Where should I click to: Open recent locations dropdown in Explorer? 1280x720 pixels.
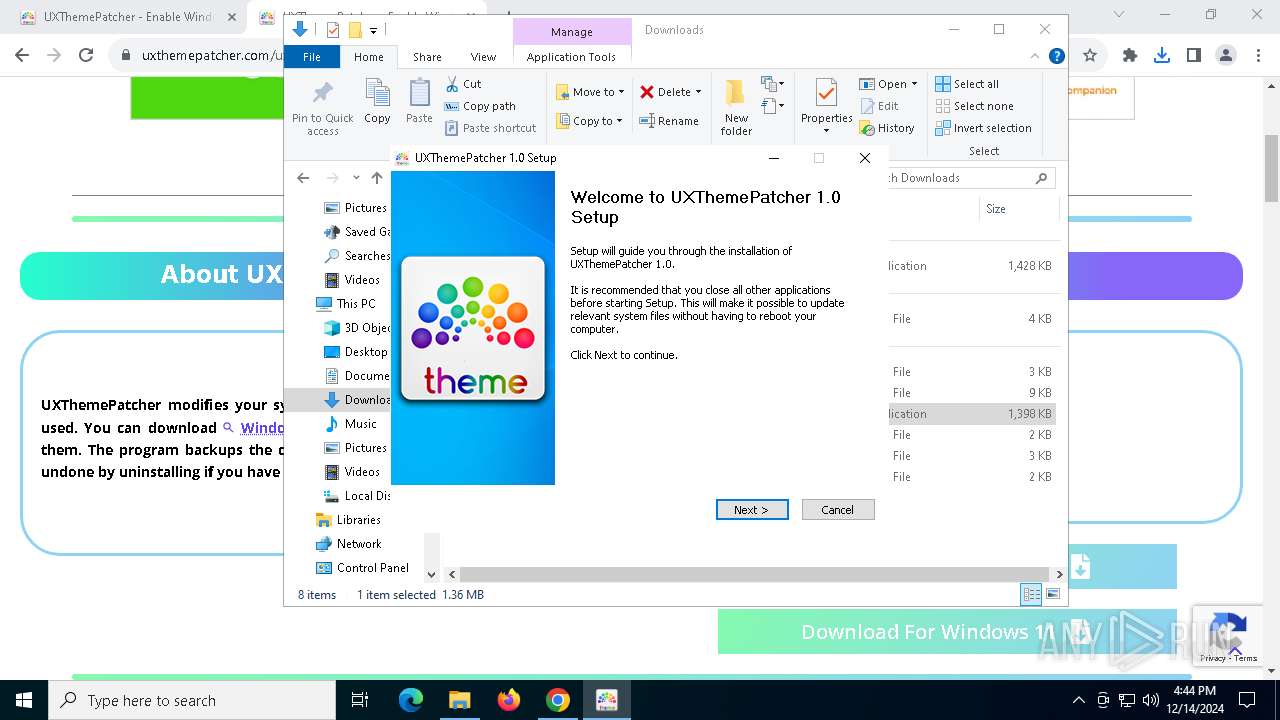(x=356, y=178)
